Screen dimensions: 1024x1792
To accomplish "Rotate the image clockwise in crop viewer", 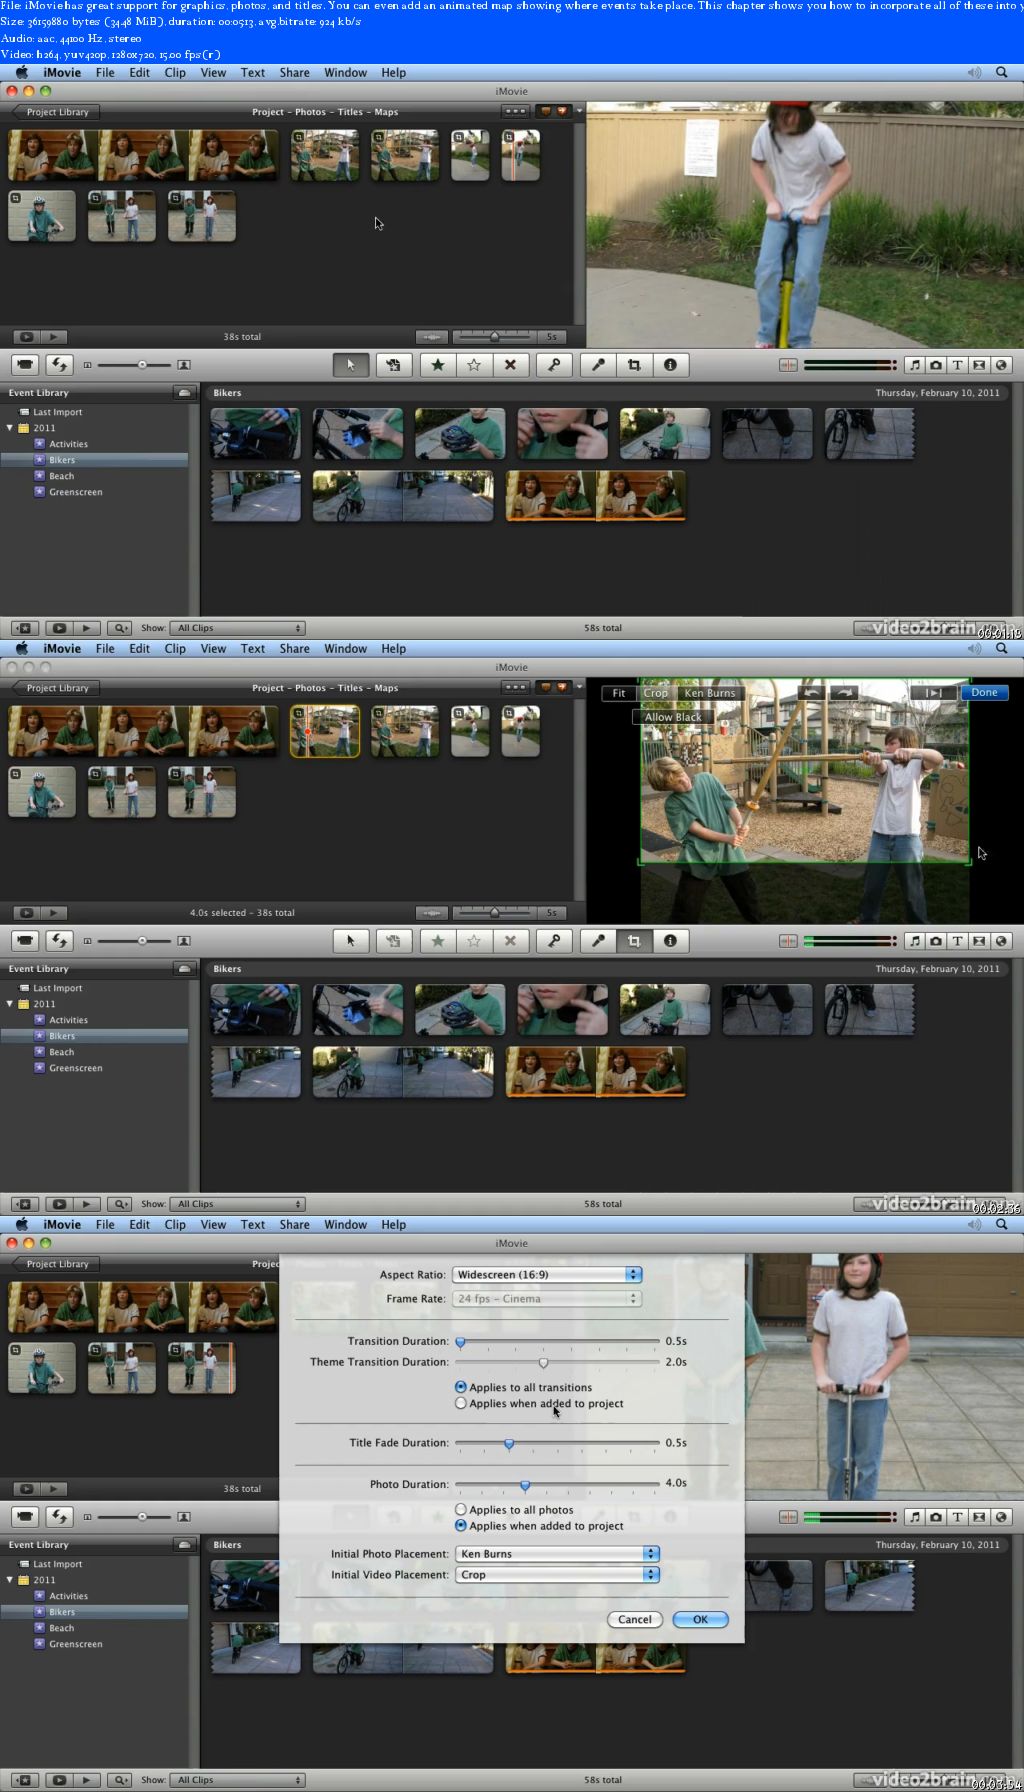I will [844, 692].
